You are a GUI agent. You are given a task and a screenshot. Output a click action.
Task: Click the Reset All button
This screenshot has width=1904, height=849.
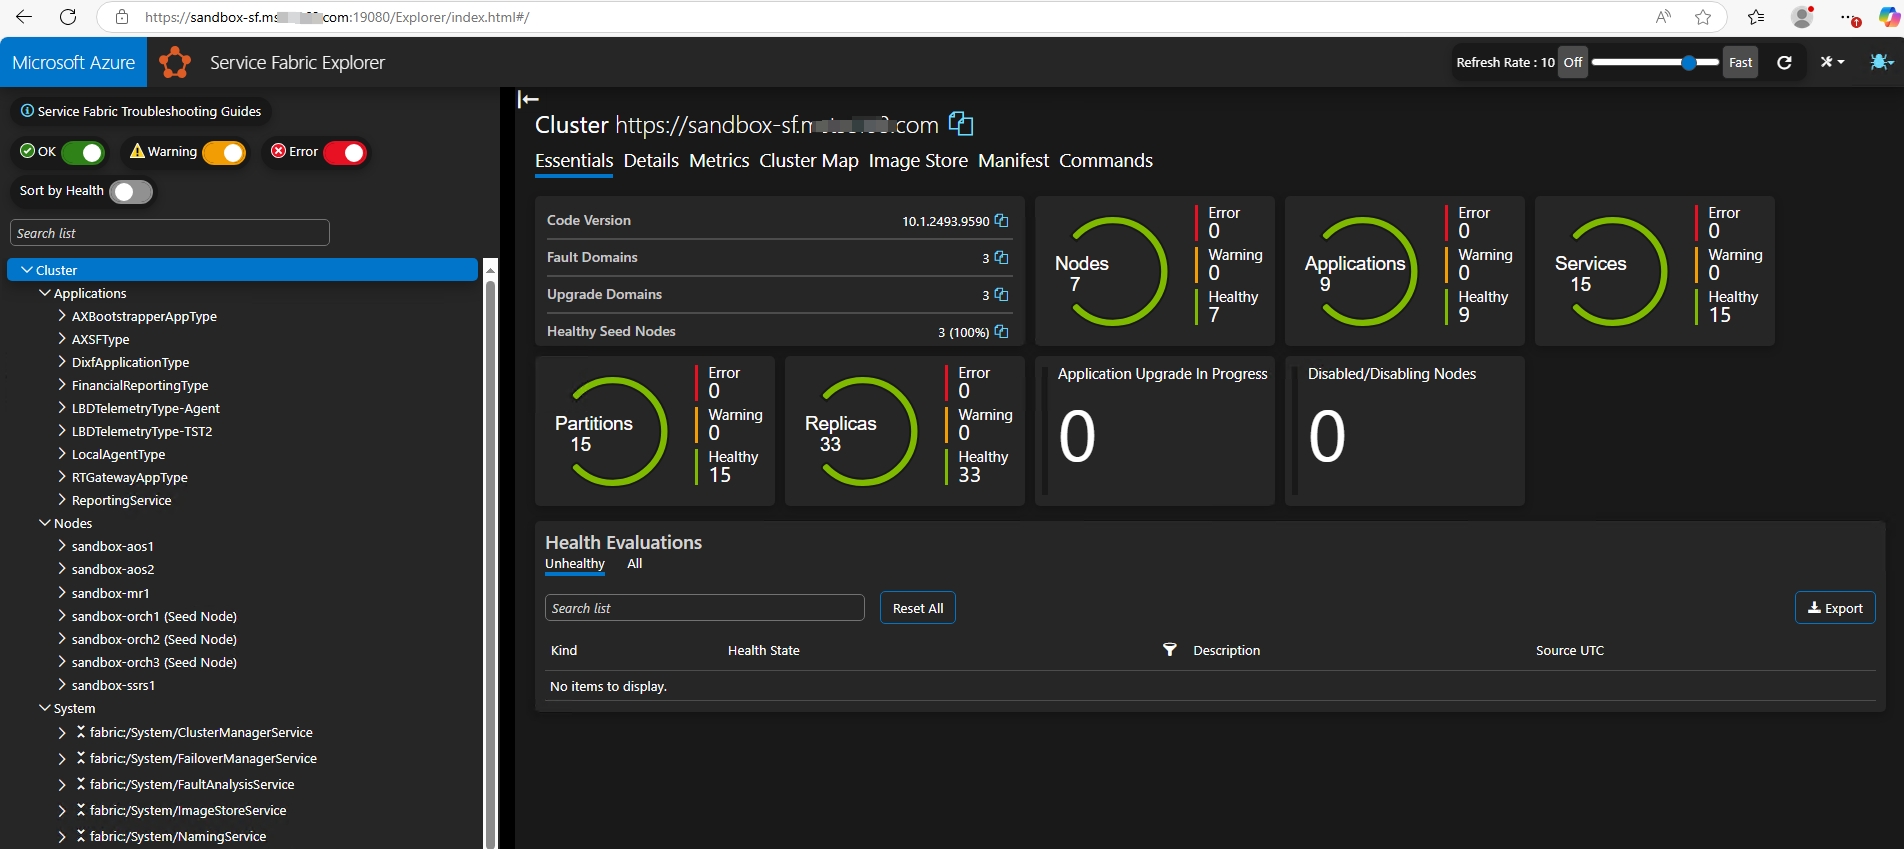click(918, 608)
